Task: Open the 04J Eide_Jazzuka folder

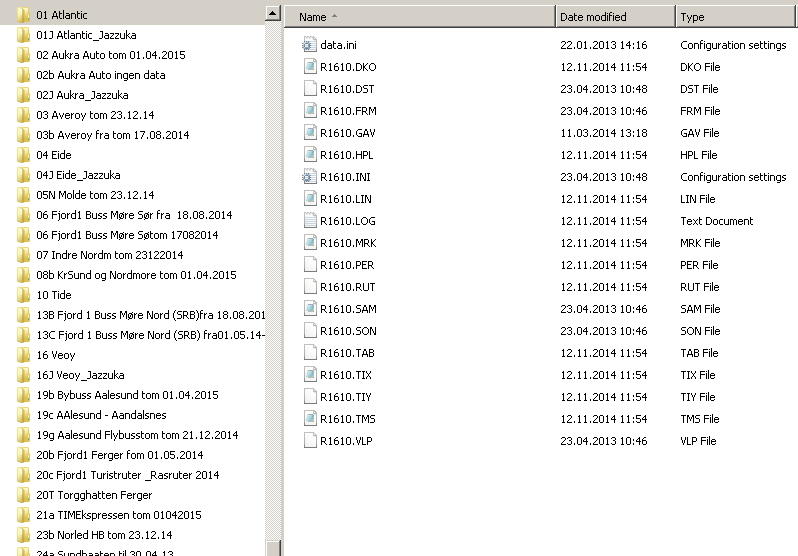Action: click(78, 175)
